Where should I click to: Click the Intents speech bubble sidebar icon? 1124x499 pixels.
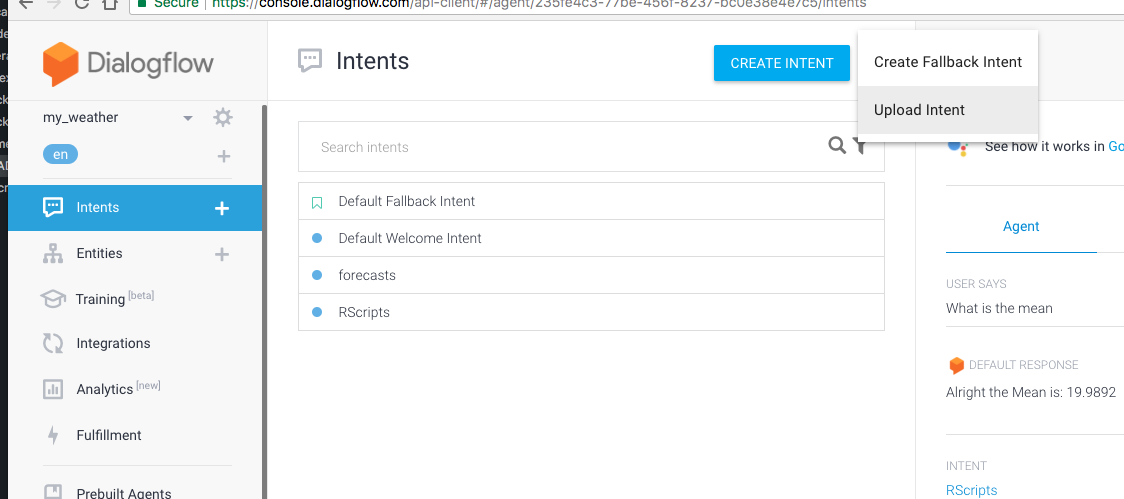pyautogui.click(x=53, y=208)
